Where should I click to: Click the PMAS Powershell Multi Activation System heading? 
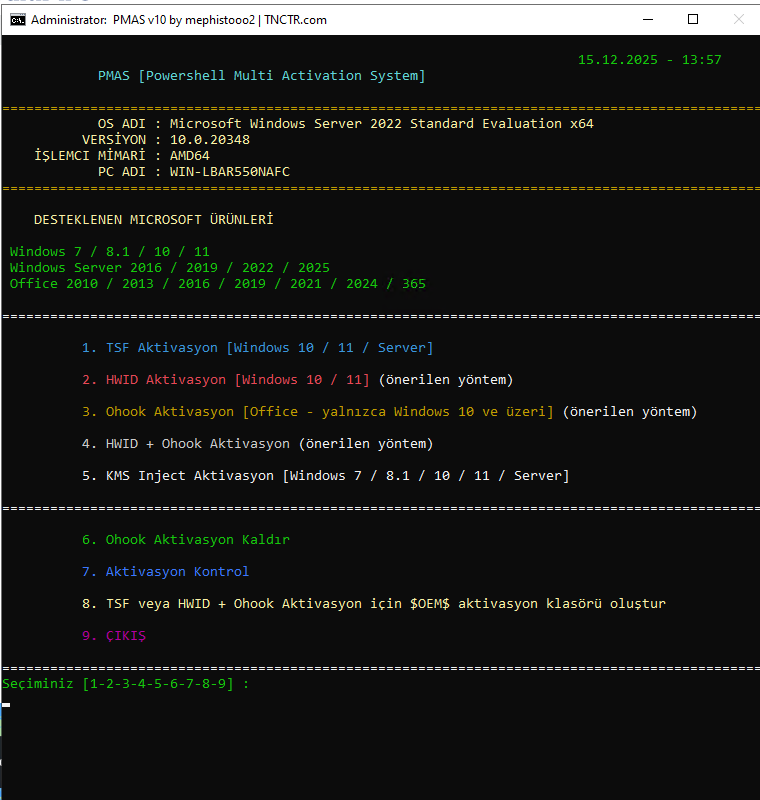pyautogui.click(x=261, y=76)
